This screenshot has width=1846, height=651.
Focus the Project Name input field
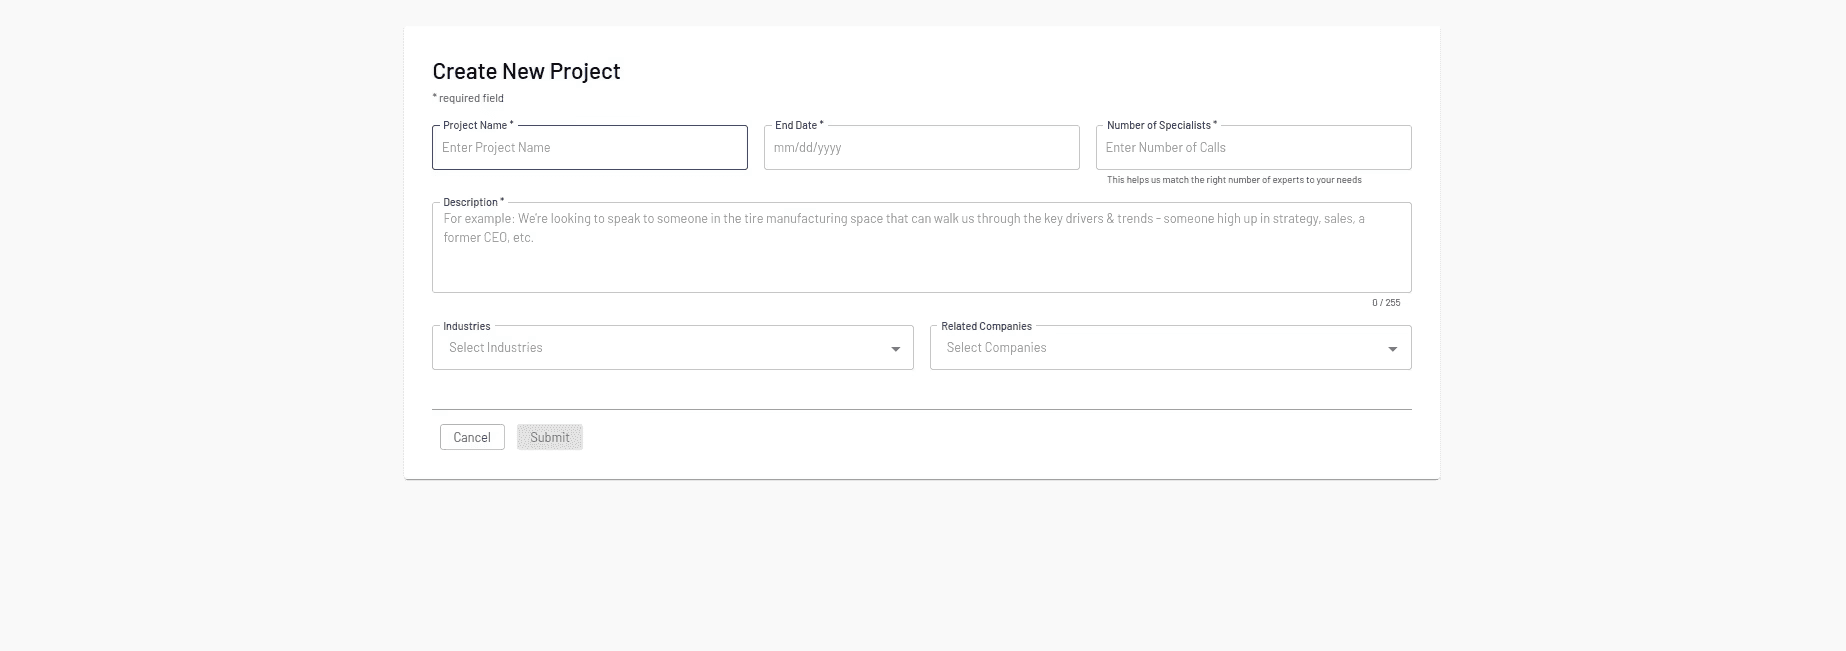tap(590, 148)
